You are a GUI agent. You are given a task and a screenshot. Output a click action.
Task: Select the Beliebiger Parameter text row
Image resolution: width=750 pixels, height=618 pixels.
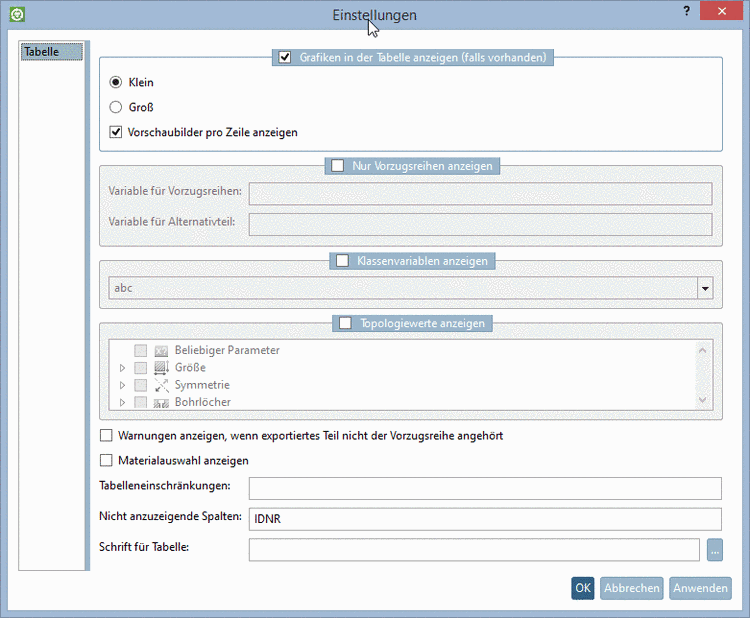pos(227,351)
